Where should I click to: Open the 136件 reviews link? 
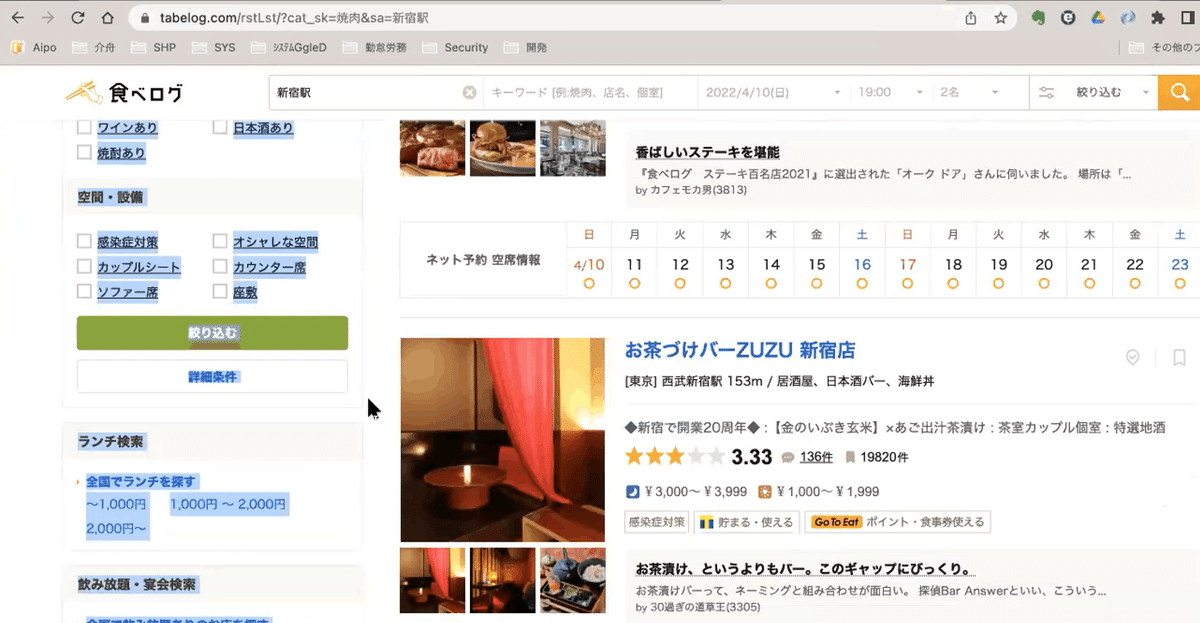pos(816,458)
